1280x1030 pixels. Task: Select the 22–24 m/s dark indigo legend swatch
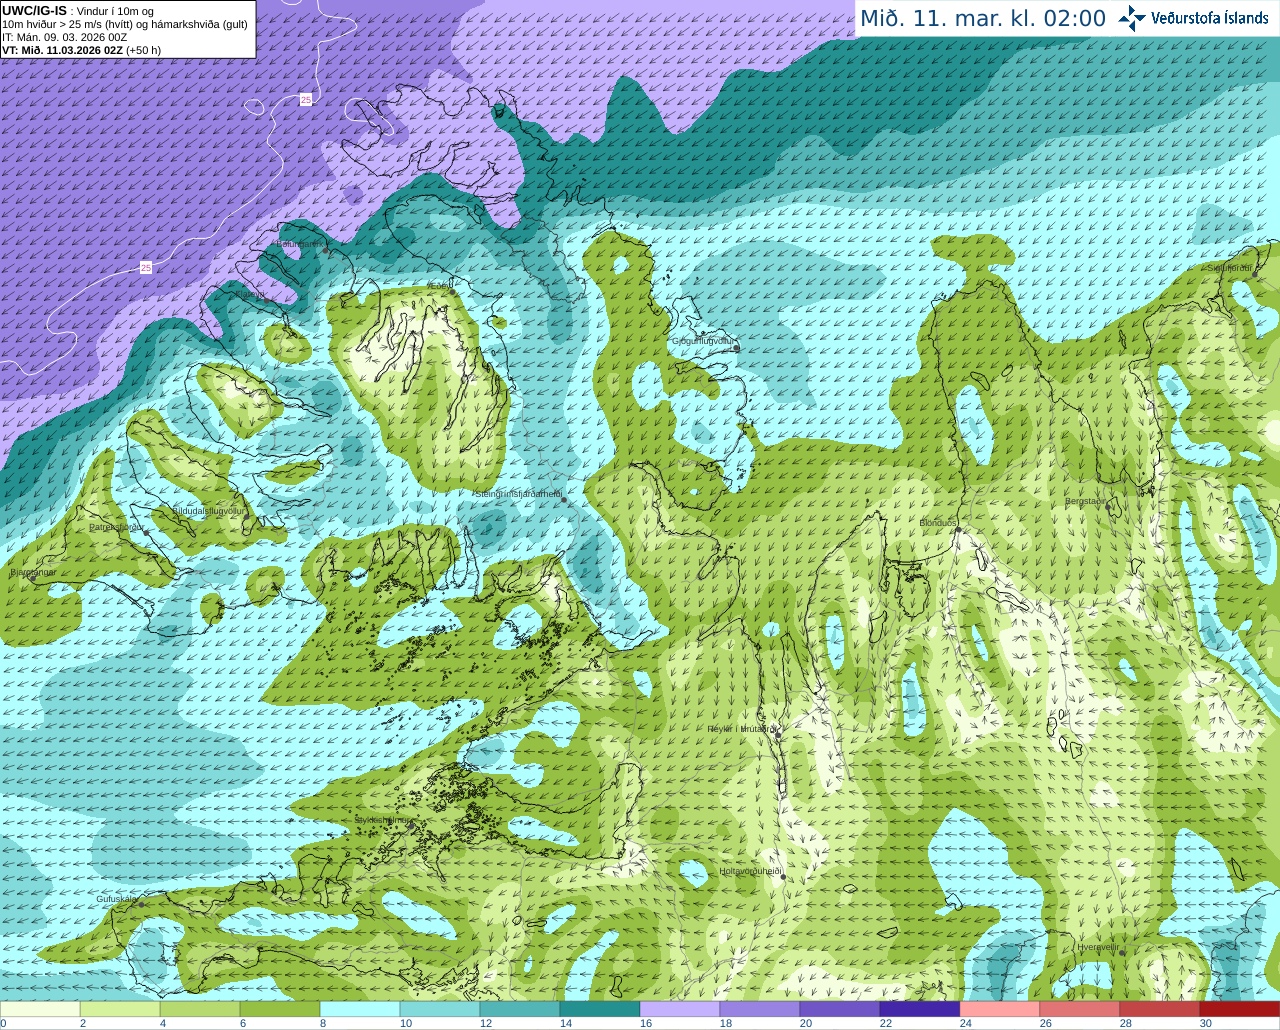(920, 1009)
